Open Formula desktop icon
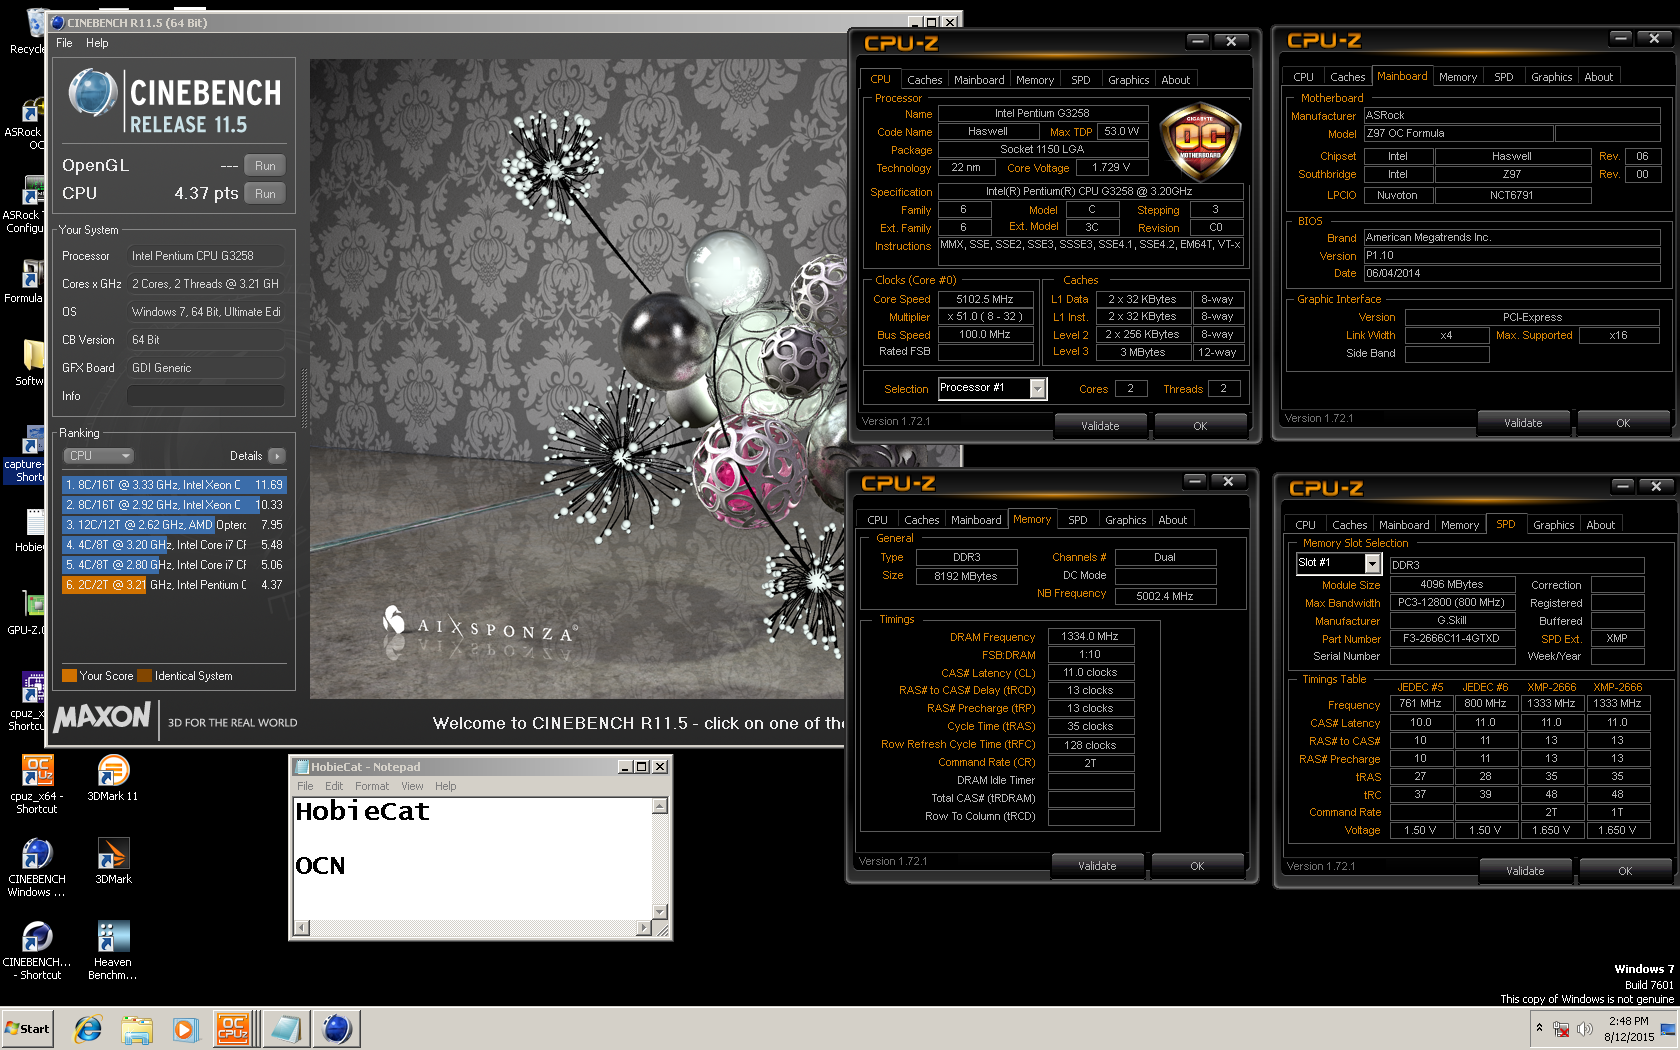Screen dimensions: 1680x1050 click(25, 281)
